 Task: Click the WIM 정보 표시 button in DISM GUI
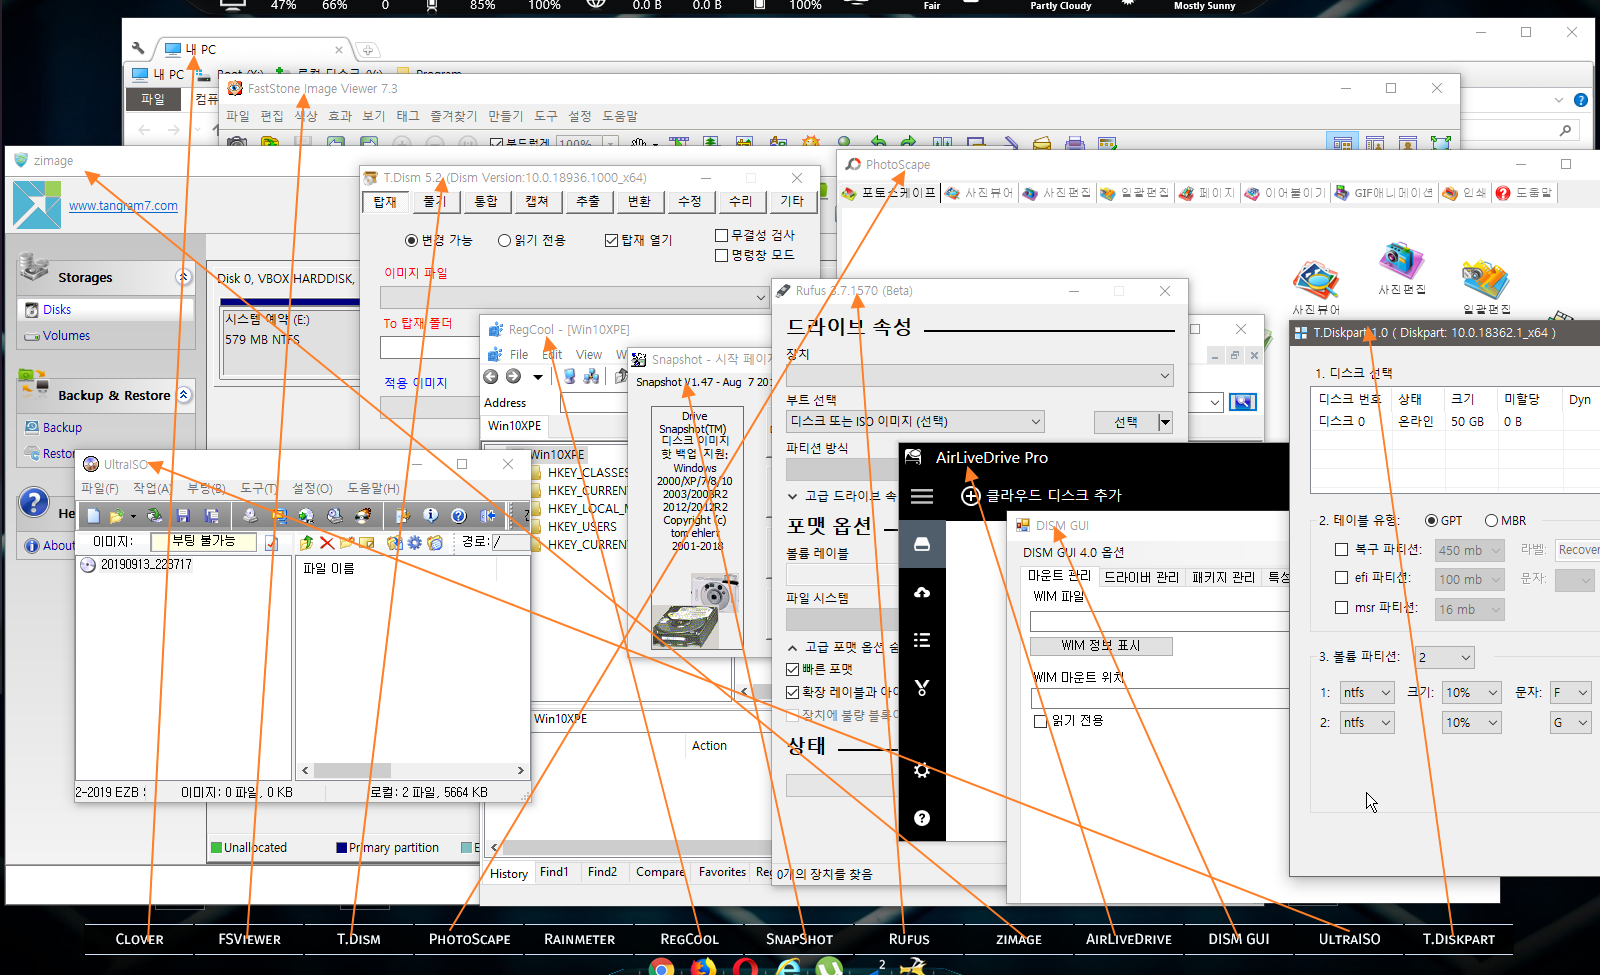[x=1101, y=645]
